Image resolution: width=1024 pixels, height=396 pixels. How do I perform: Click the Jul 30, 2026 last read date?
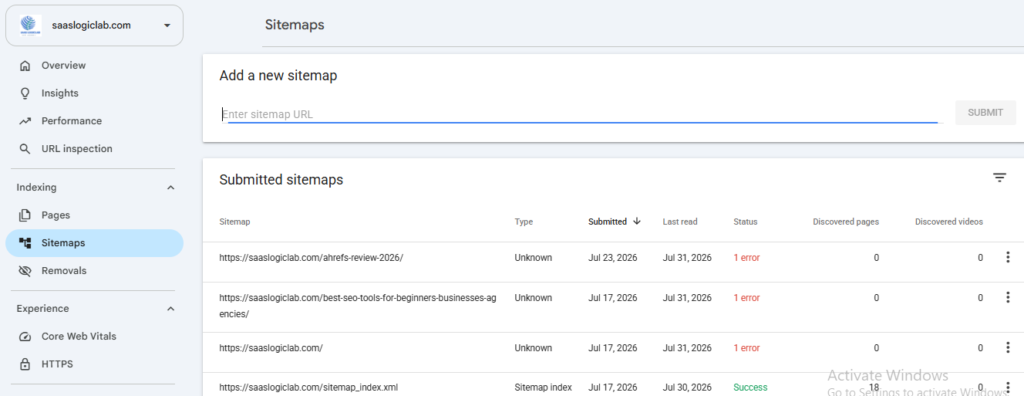(687, 388)
